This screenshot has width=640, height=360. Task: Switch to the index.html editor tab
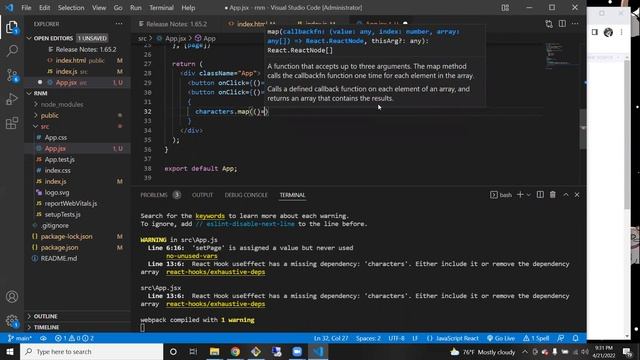[x=252, y=24]
